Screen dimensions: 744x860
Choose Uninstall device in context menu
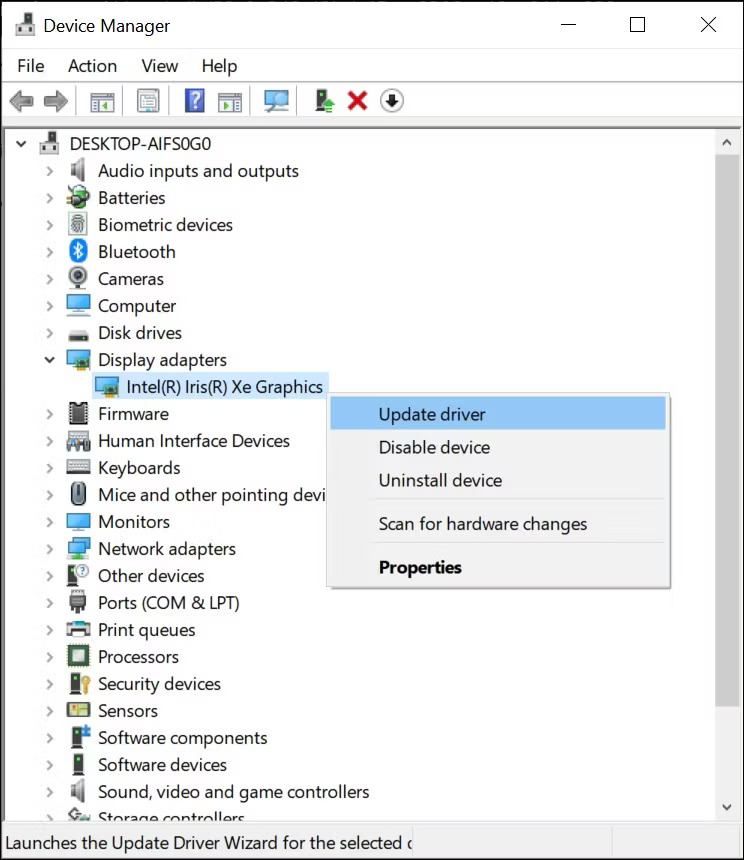click(x=498, y=480)
